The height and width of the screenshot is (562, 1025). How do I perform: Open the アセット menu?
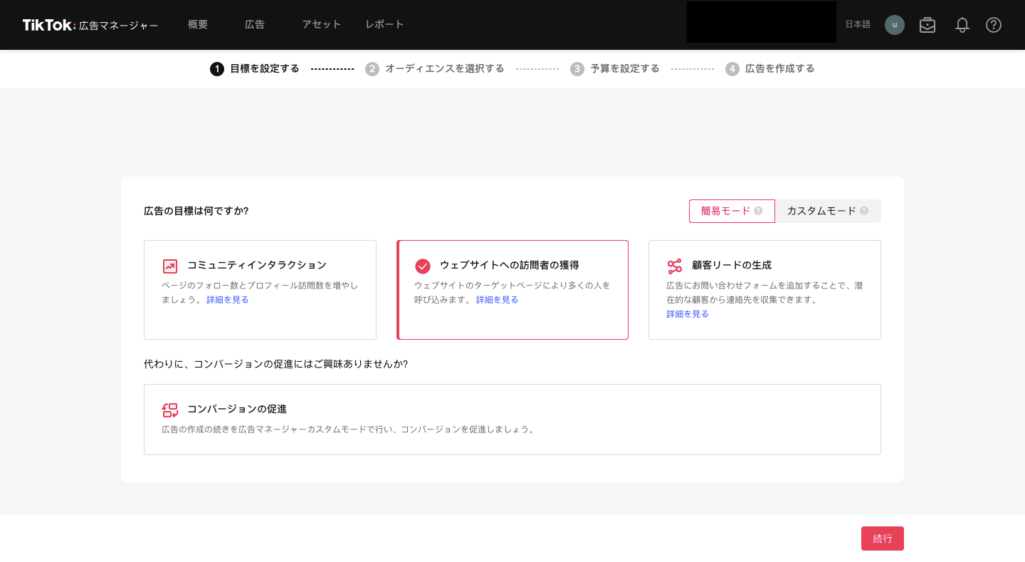[321, 25]
